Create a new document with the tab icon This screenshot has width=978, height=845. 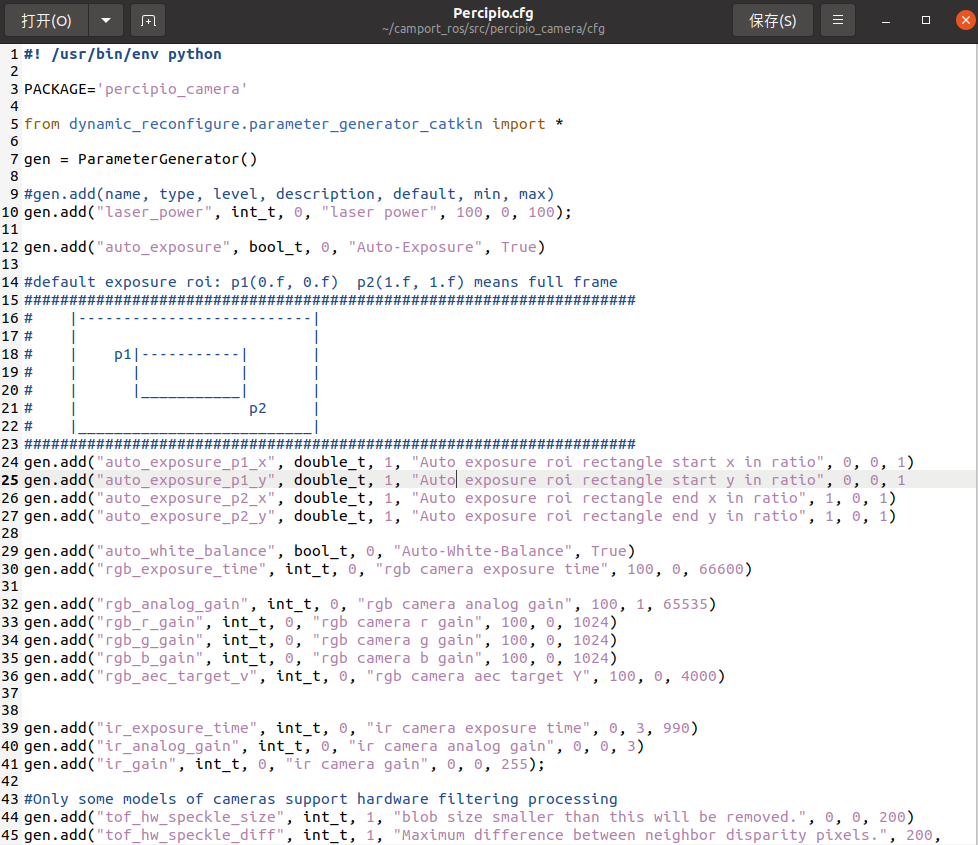pos(148,21)
